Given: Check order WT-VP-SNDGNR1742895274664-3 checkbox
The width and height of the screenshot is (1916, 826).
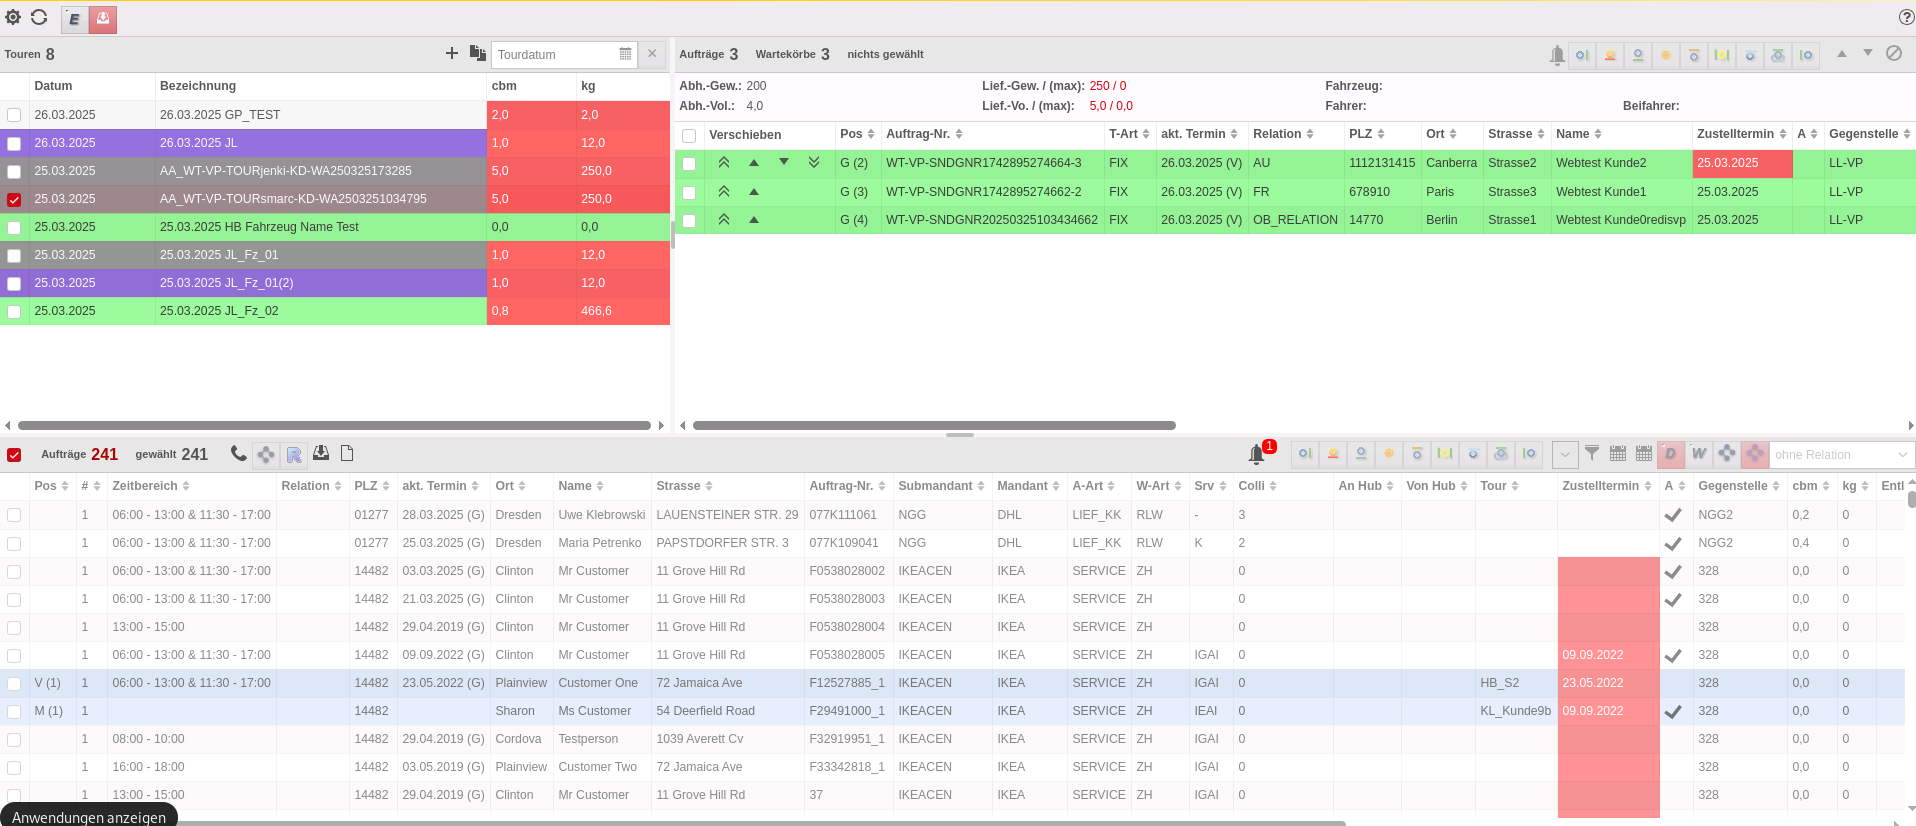Looking at the screenshot, I should 689,163.
